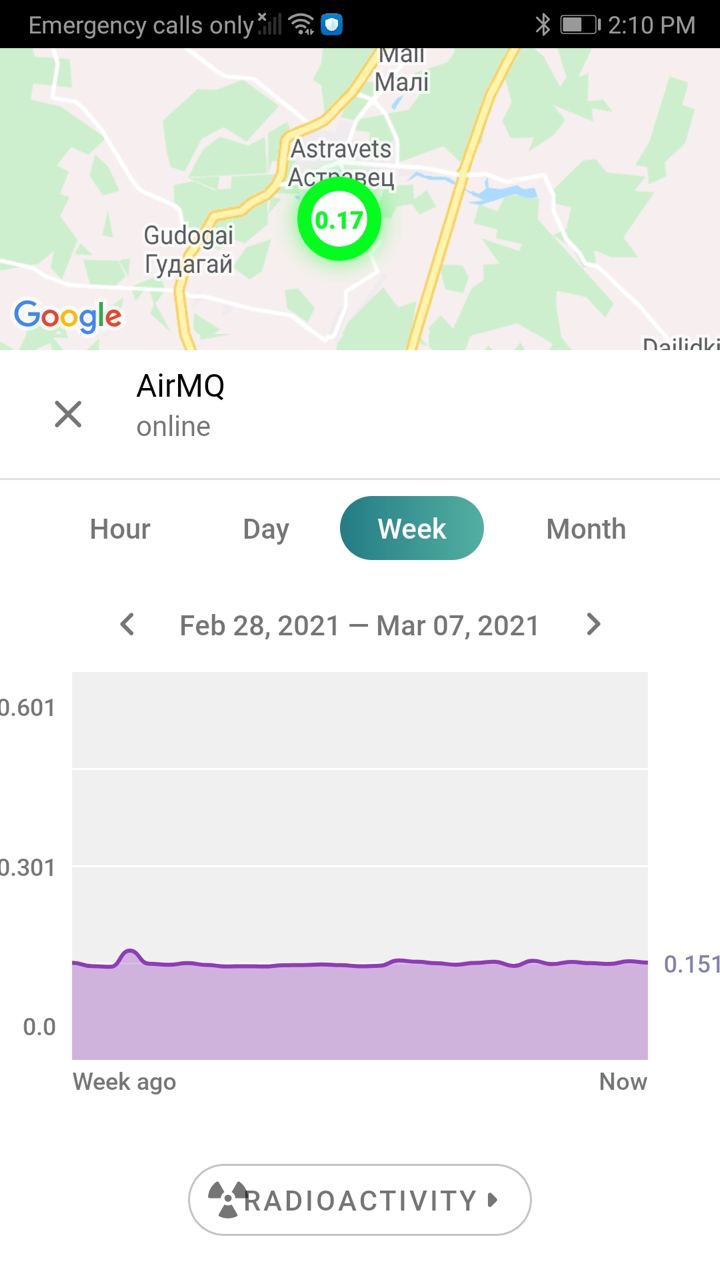Image resolution: width=720 pixels, height=1280 pixels.
Task: Tap the Now axis label
Action: coord(623,1082)
